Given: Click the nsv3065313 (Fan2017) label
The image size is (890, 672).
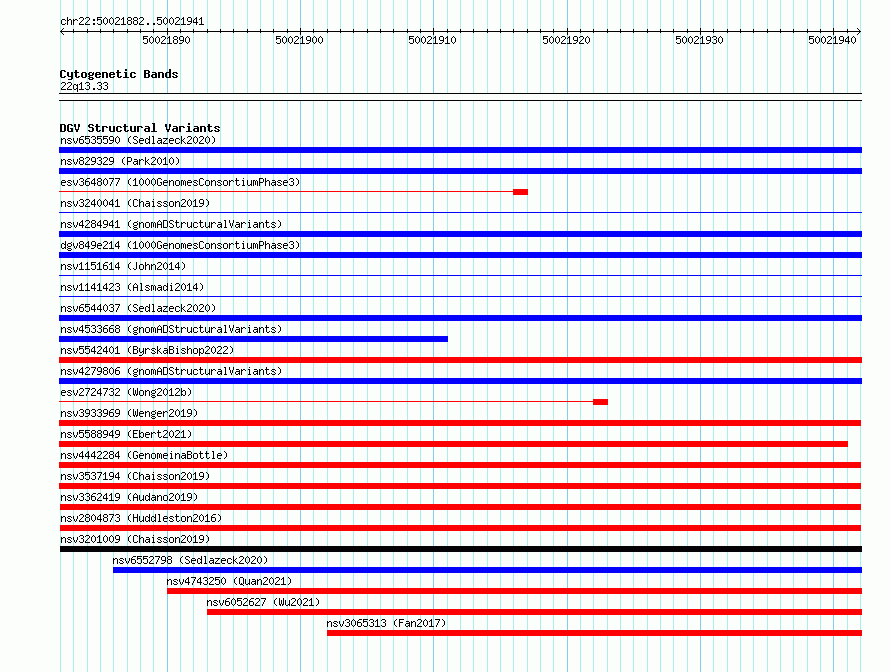Looking at the screenshot, I should 386,623.
